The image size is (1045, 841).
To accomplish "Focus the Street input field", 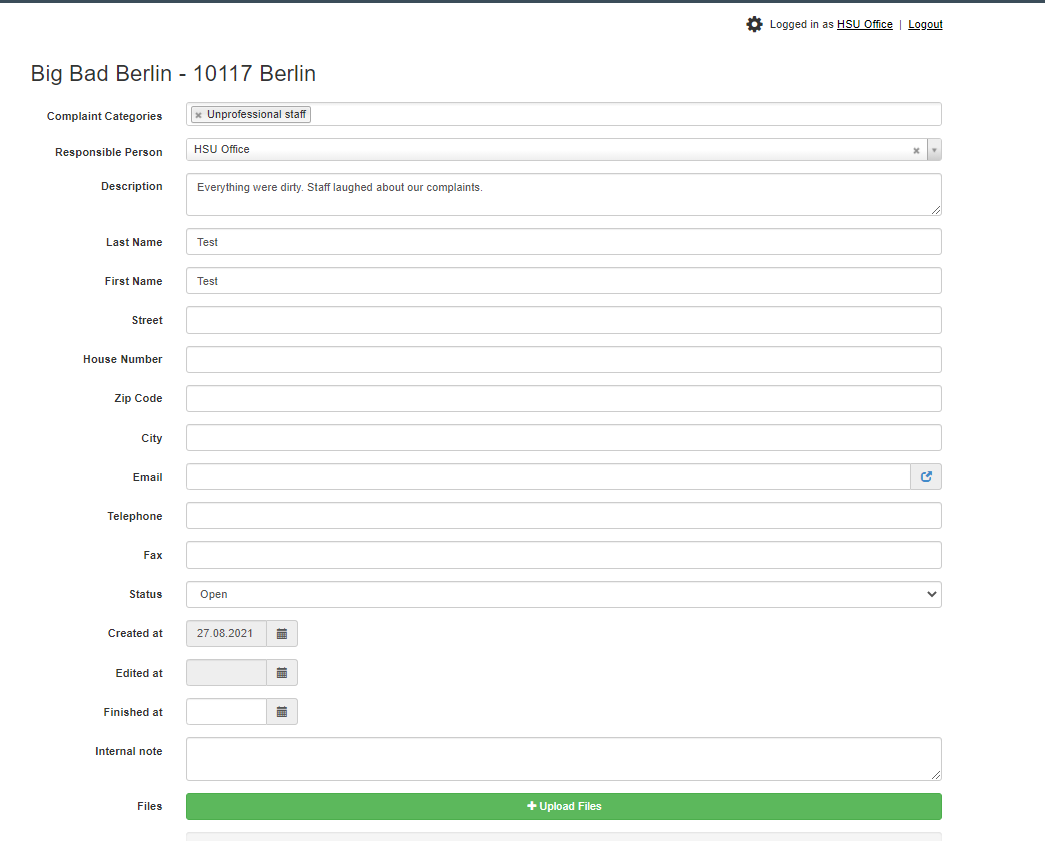I will click(563, 320).
